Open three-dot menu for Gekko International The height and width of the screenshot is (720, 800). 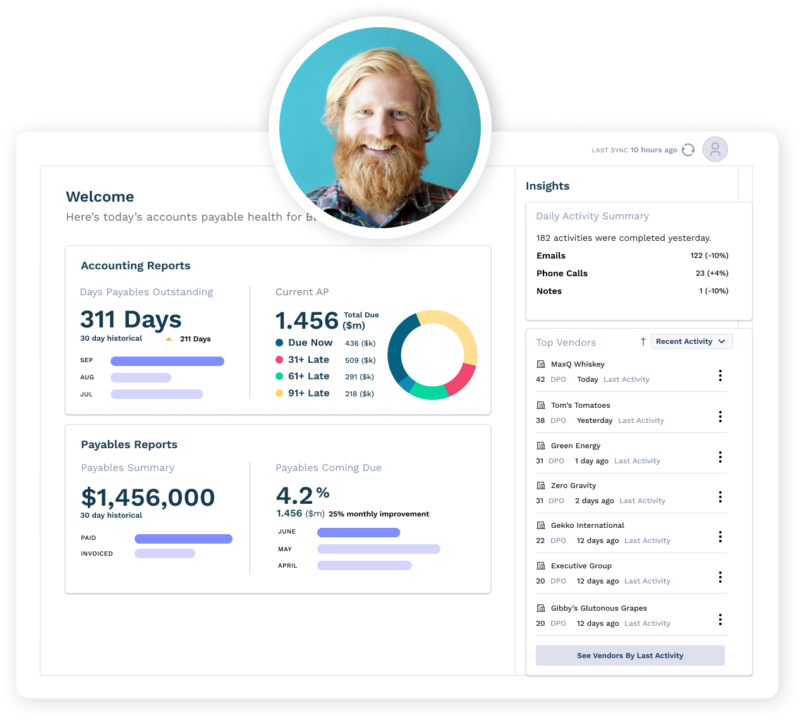[719, 537]
